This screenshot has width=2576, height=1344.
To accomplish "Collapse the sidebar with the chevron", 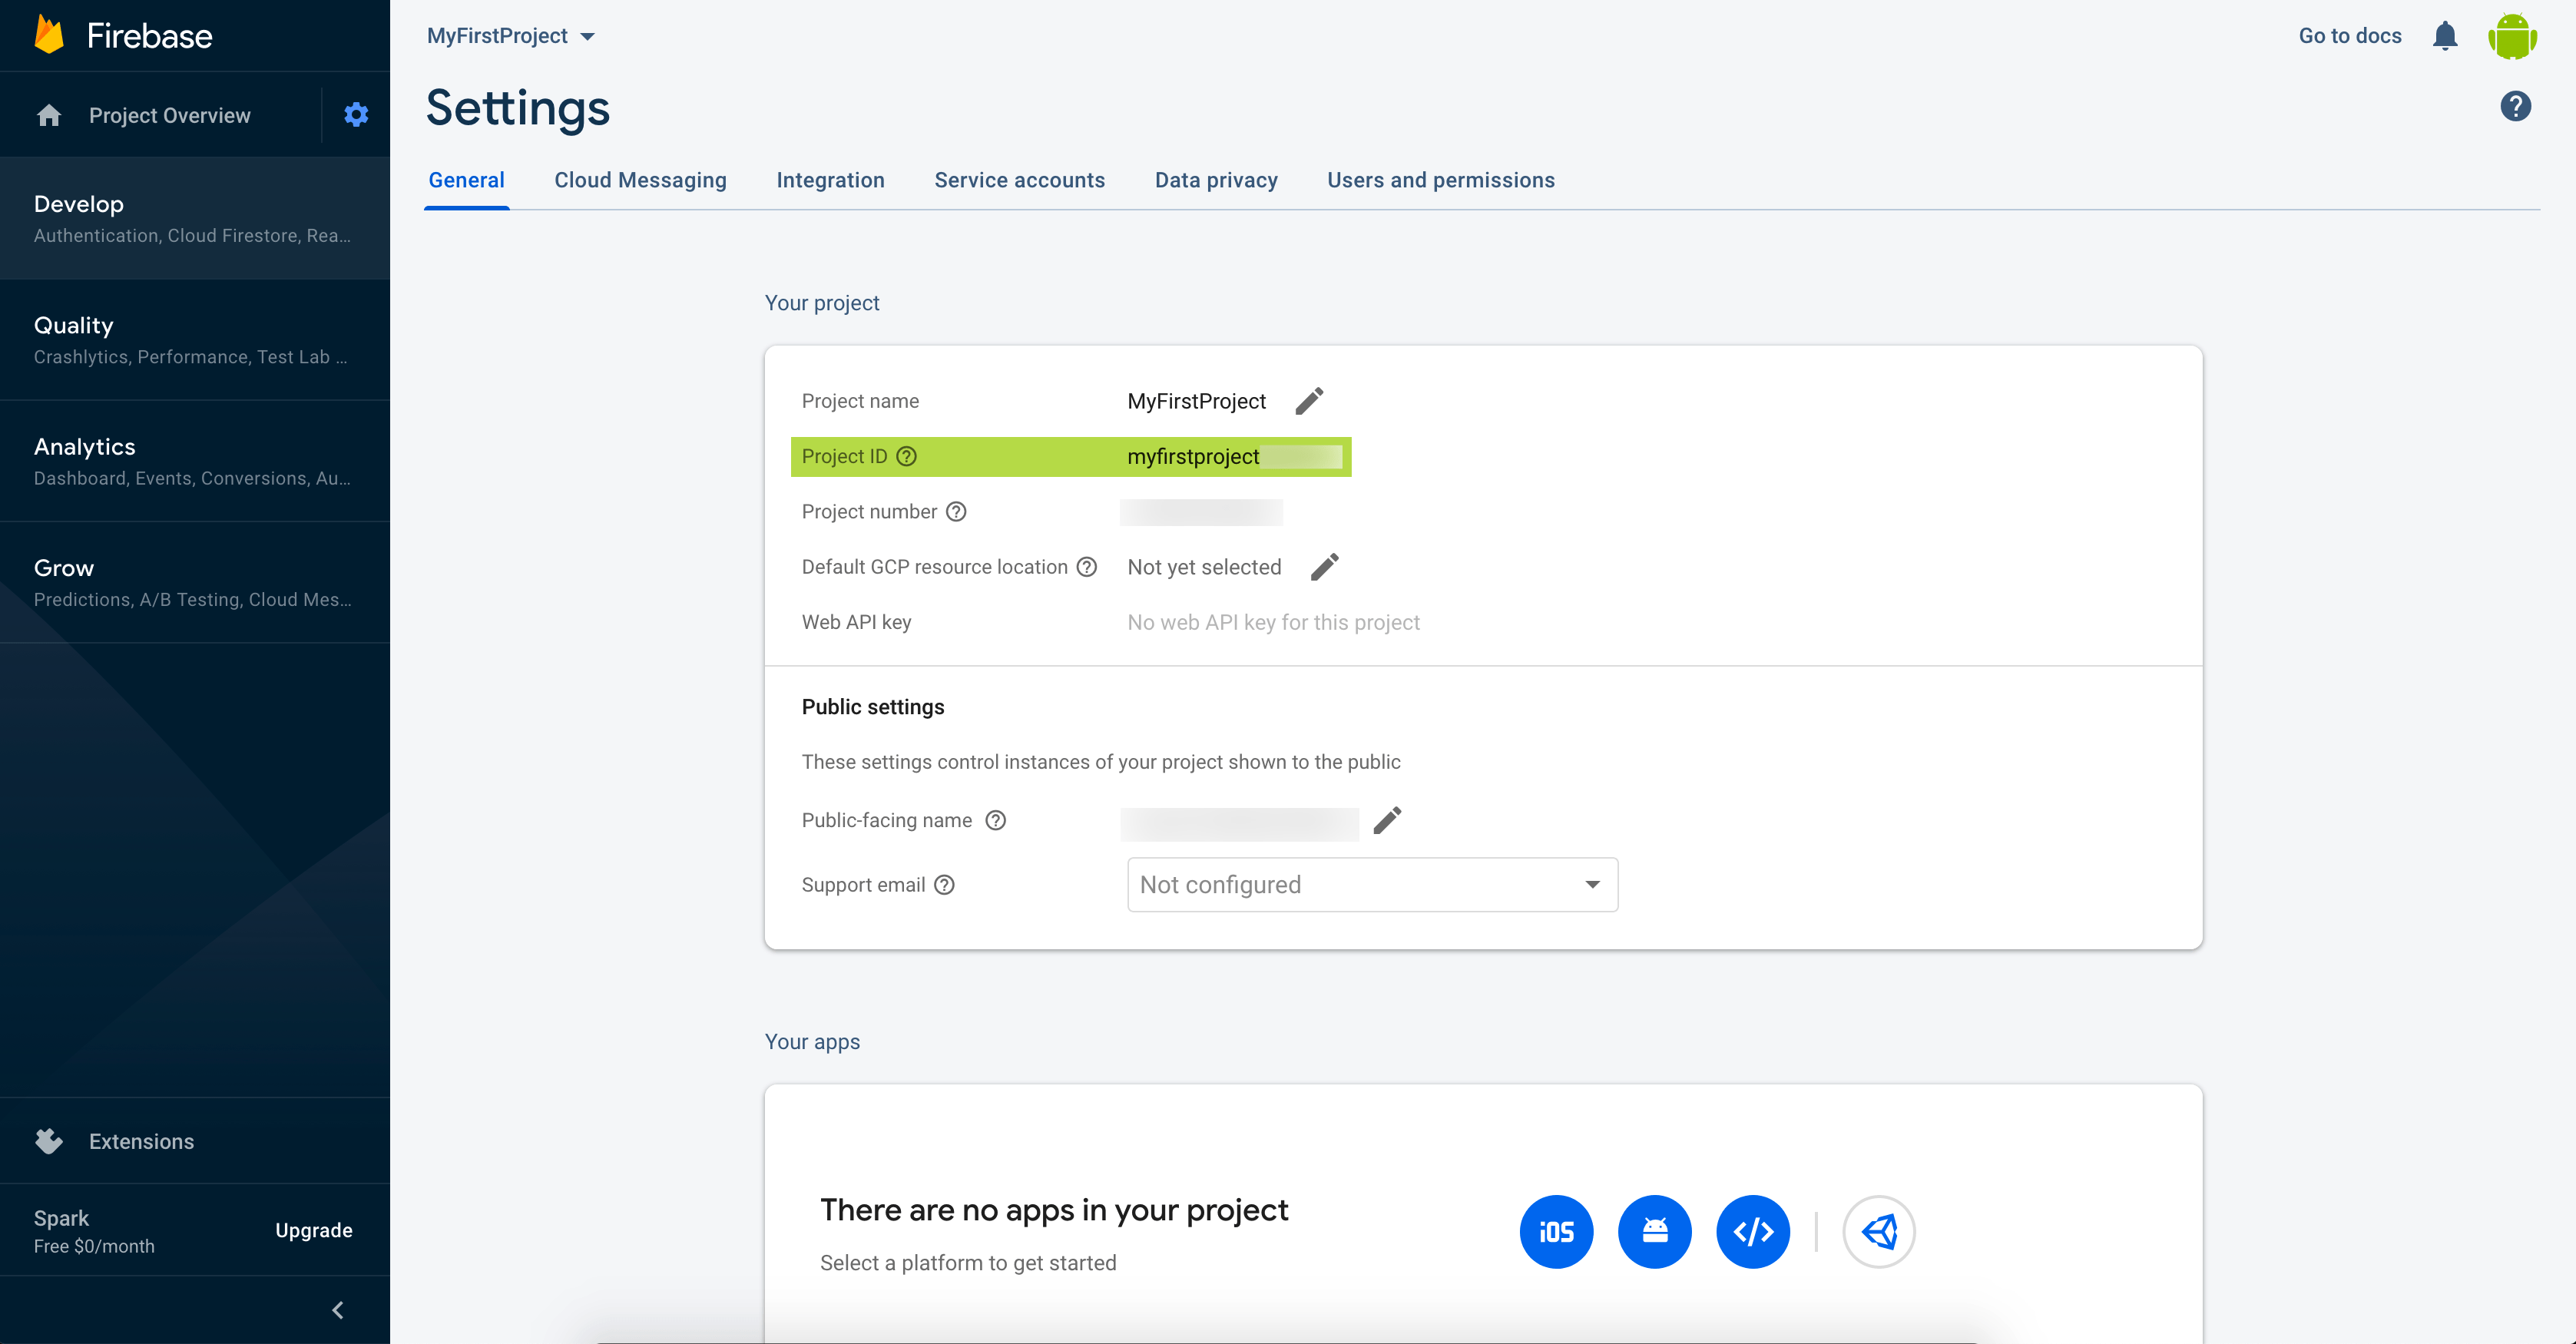I will click(338, 1310).
